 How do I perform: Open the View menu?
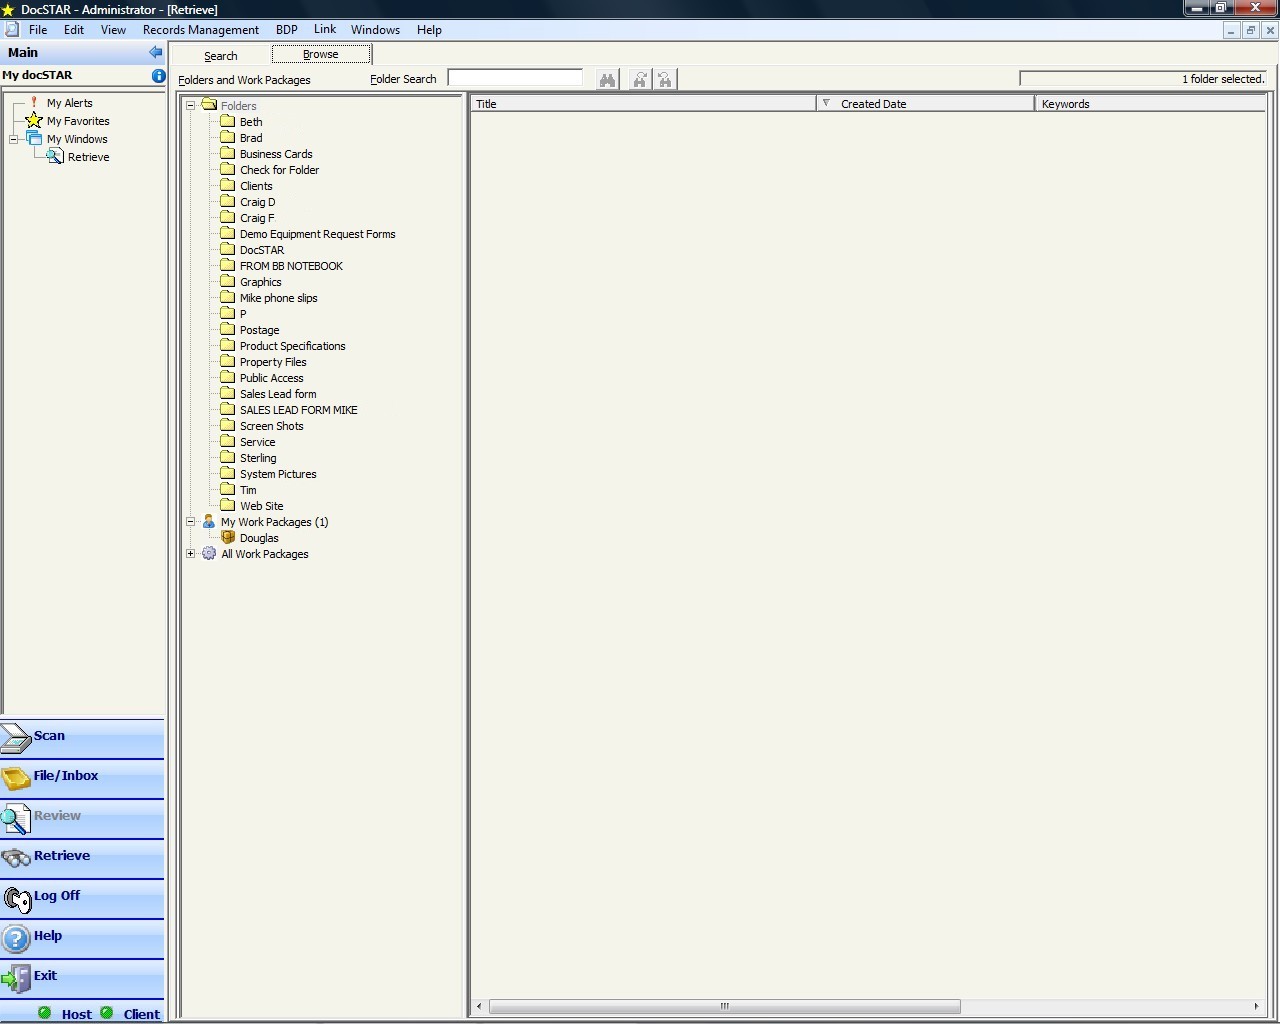pos(113,30)
